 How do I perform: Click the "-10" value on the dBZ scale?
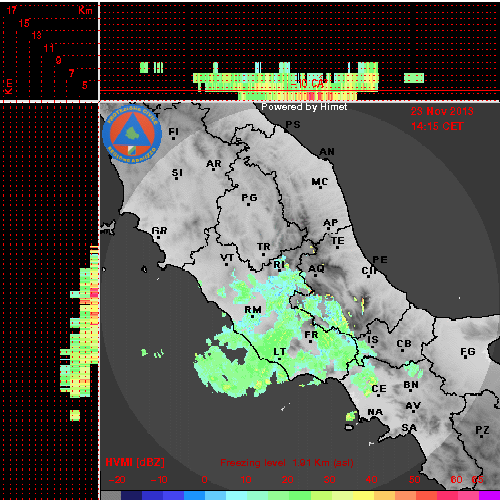point(159,480)
